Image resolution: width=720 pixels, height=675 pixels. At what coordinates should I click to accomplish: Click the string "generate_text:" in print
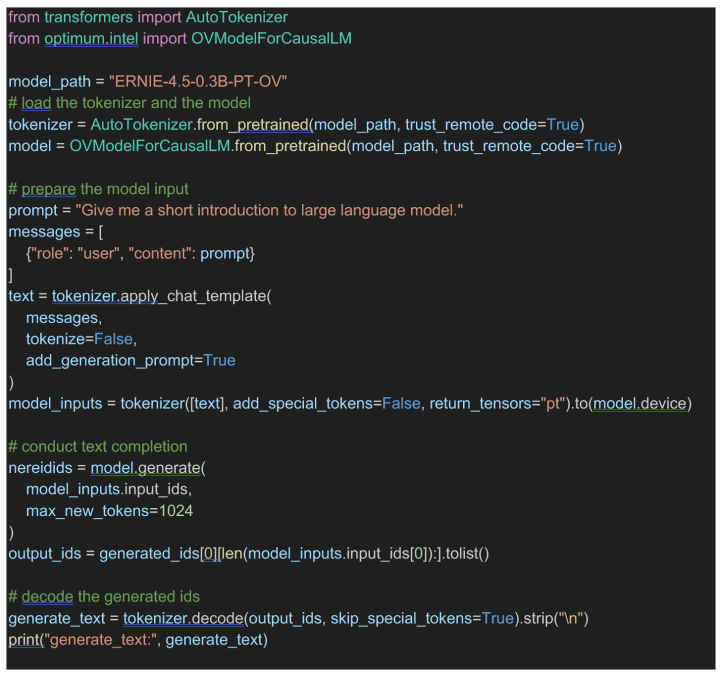tap(101, 640)
